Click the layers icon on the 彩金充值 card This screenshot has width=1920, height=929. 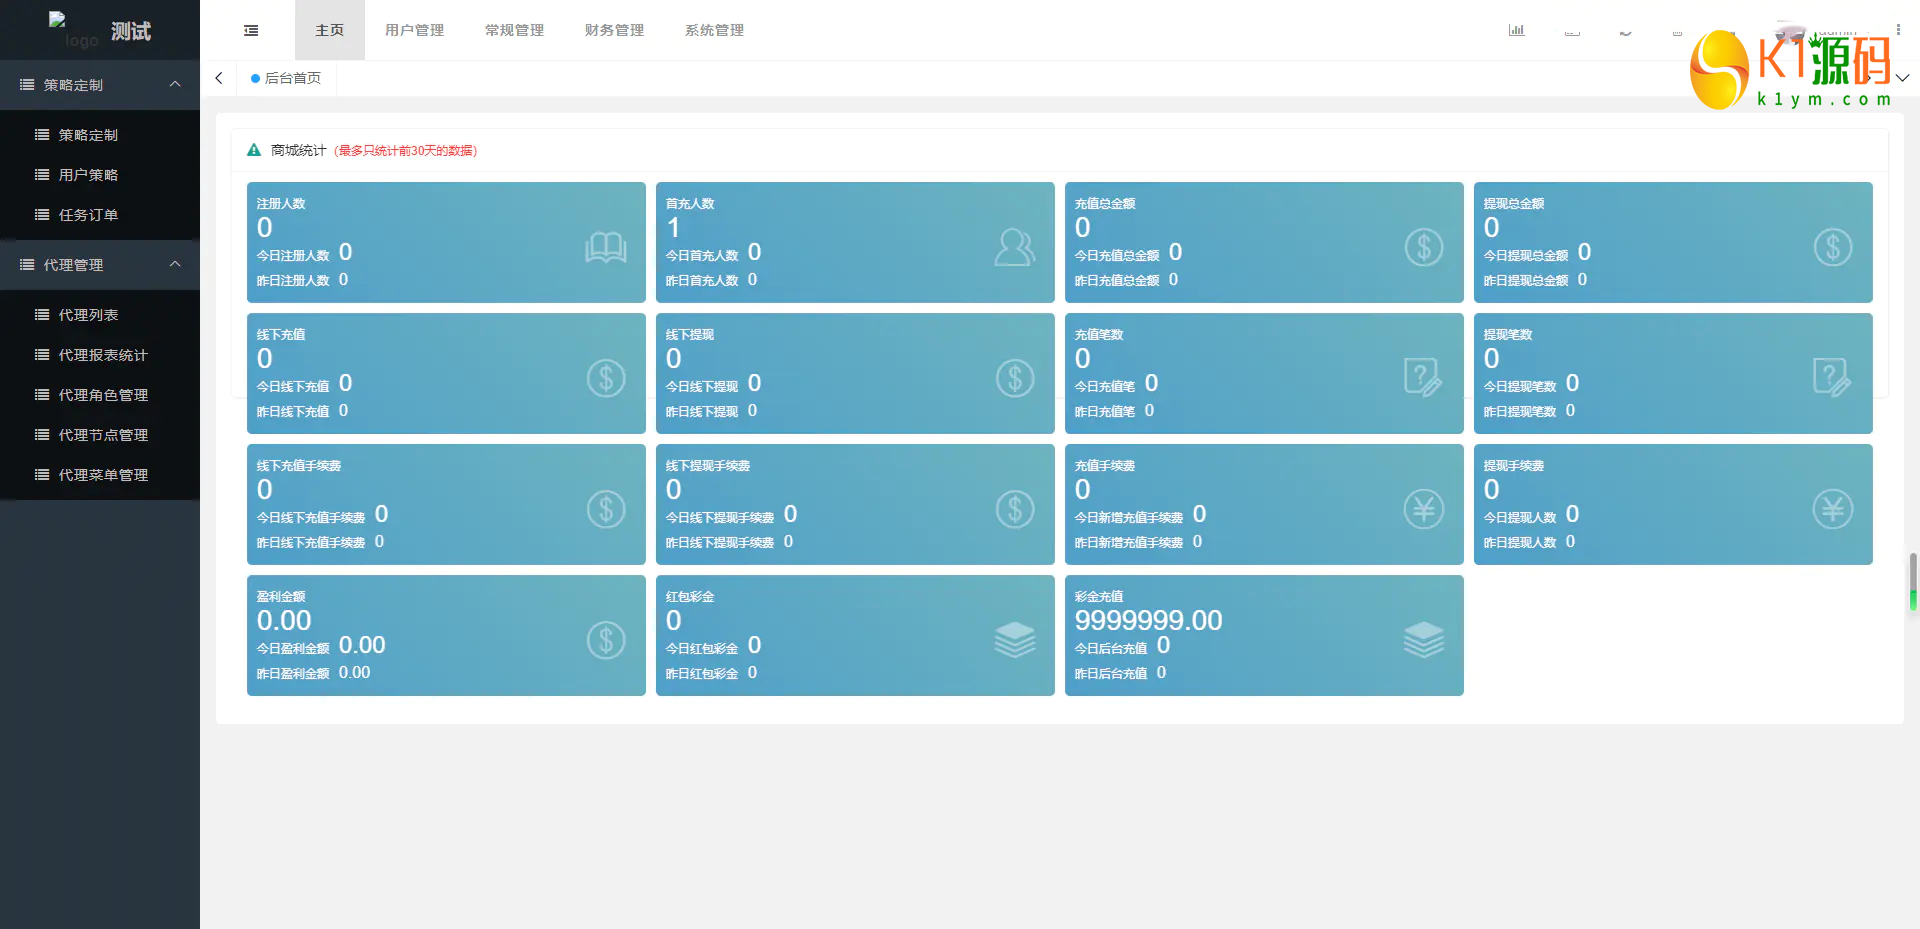[x=1424, y=640]
